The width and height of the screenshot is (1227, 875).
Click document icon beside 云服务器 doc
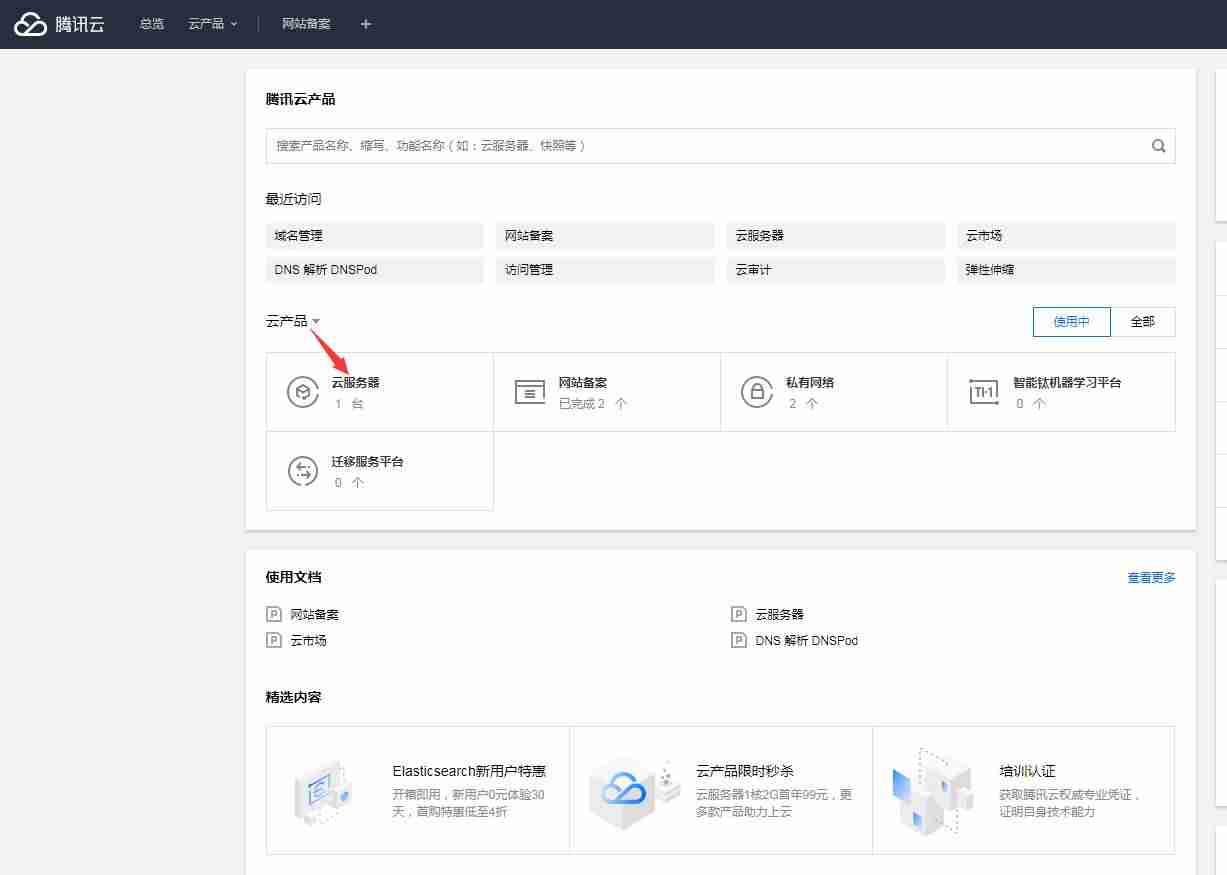[x=739, y=614]
